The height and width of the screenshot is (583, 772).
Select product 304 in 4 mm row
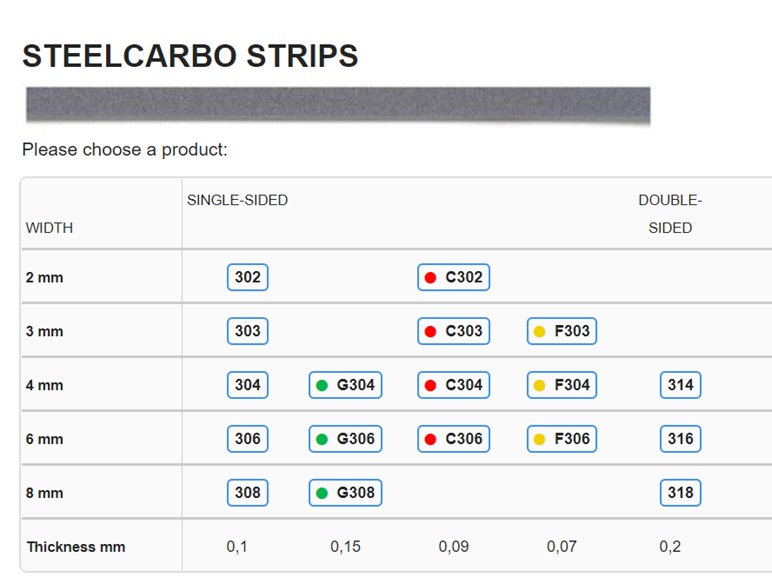point(248,385)
